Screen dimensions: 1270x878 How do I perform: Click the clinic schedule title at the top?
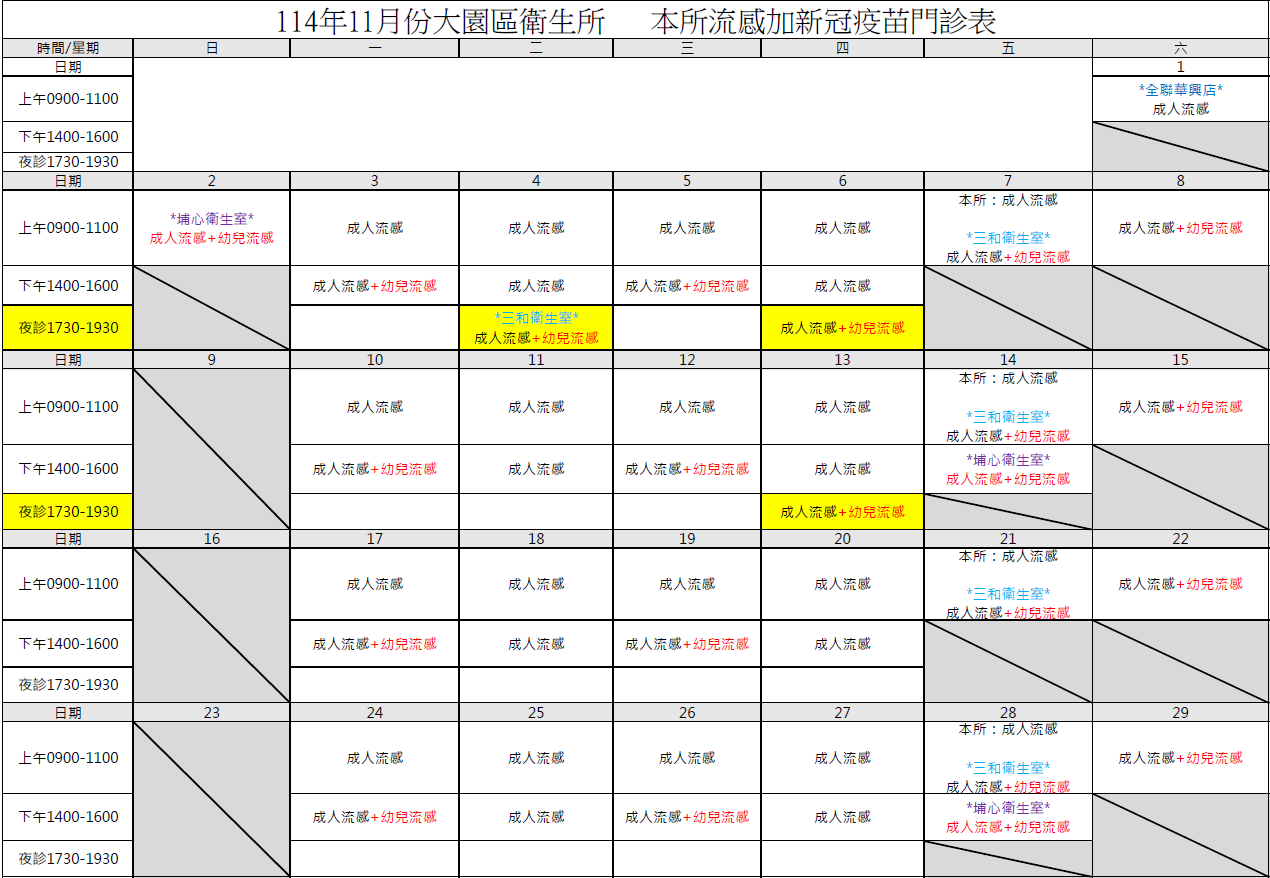point(636,21)
